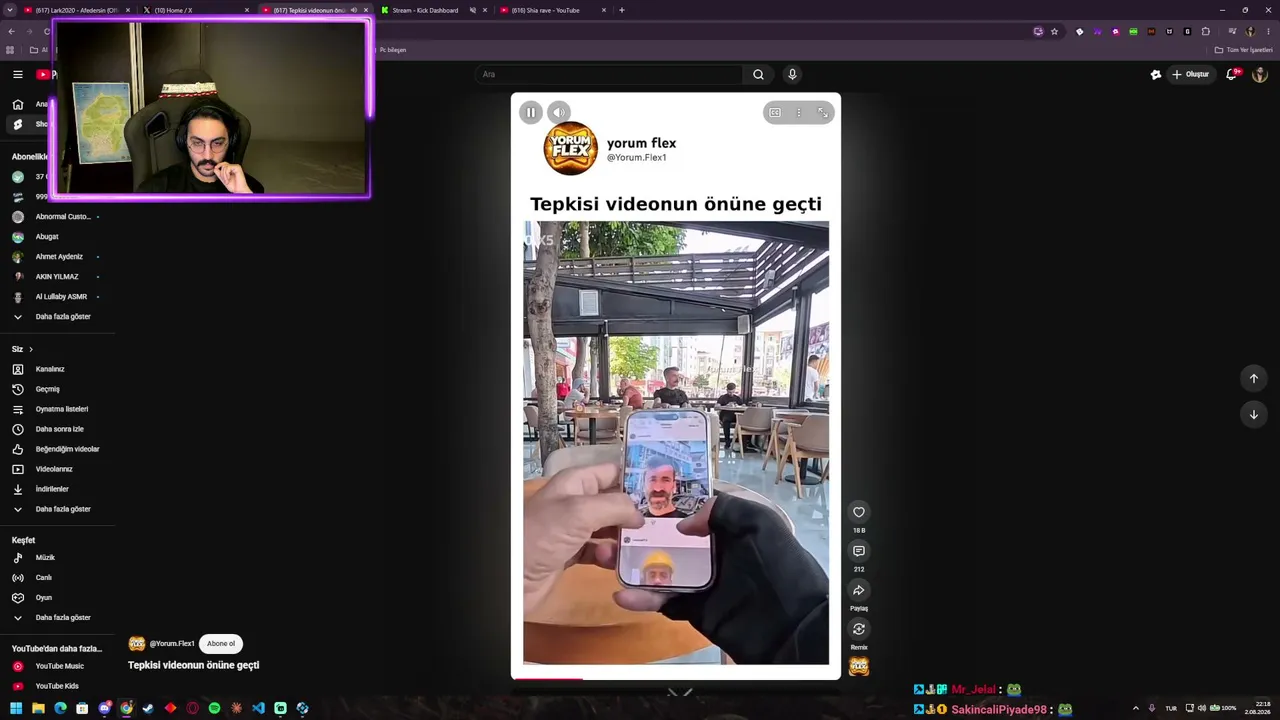Unmute the Kick Dashboard tab

click(x=473, y=10)
